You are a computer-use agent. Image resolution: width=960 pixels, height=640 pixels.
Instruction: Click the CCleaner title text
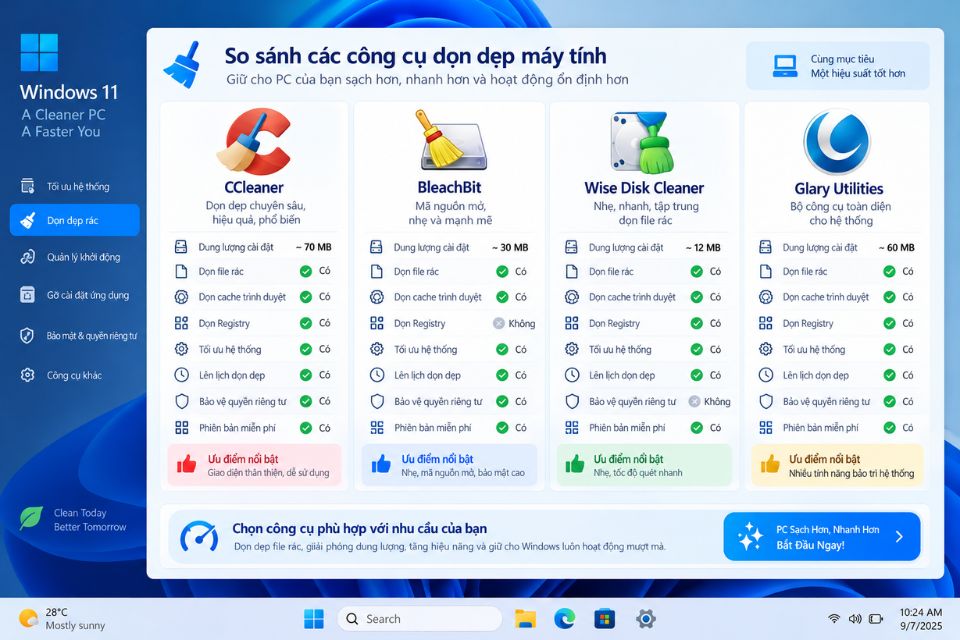click(254, 187)
